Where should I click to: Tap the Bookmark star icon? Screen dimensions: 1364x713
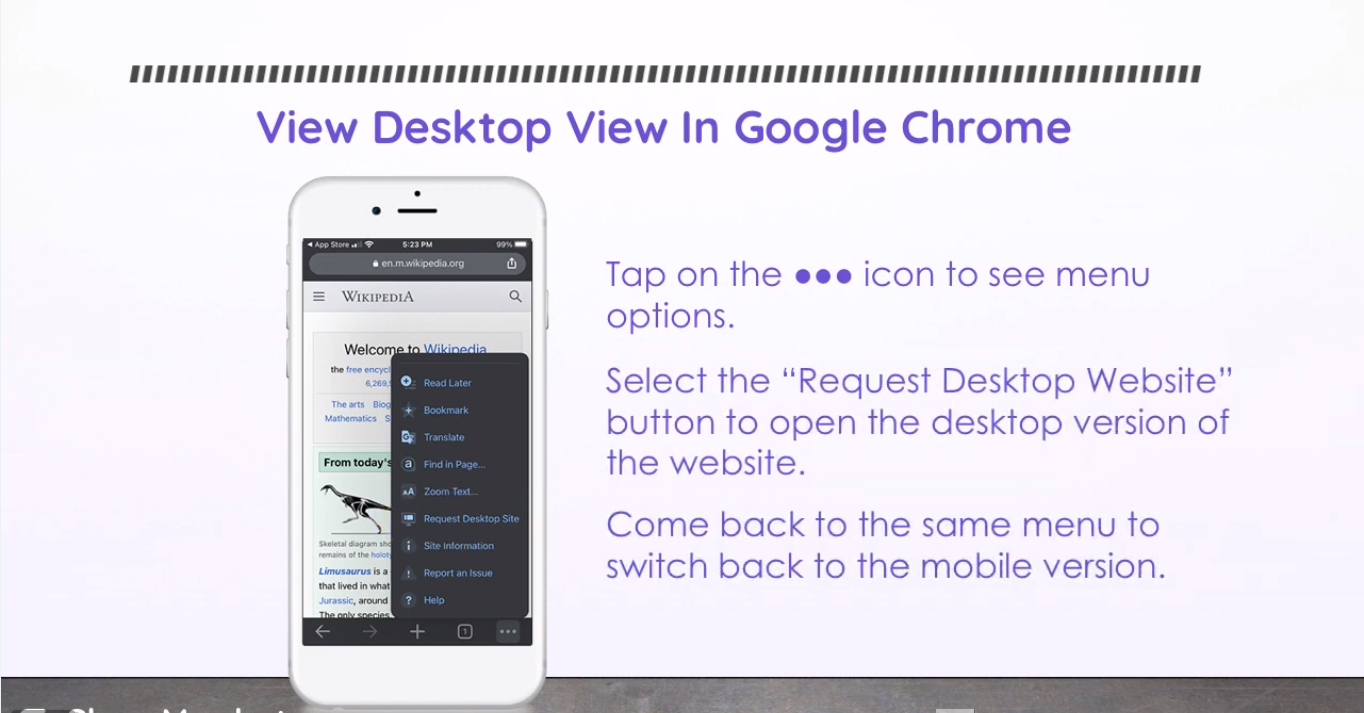[x=408, y=410]
